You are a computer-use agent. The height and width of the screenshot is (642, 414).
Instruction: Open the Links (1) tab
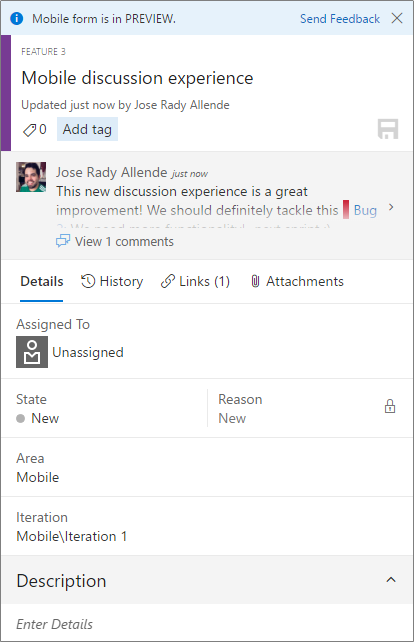[195, 281]
